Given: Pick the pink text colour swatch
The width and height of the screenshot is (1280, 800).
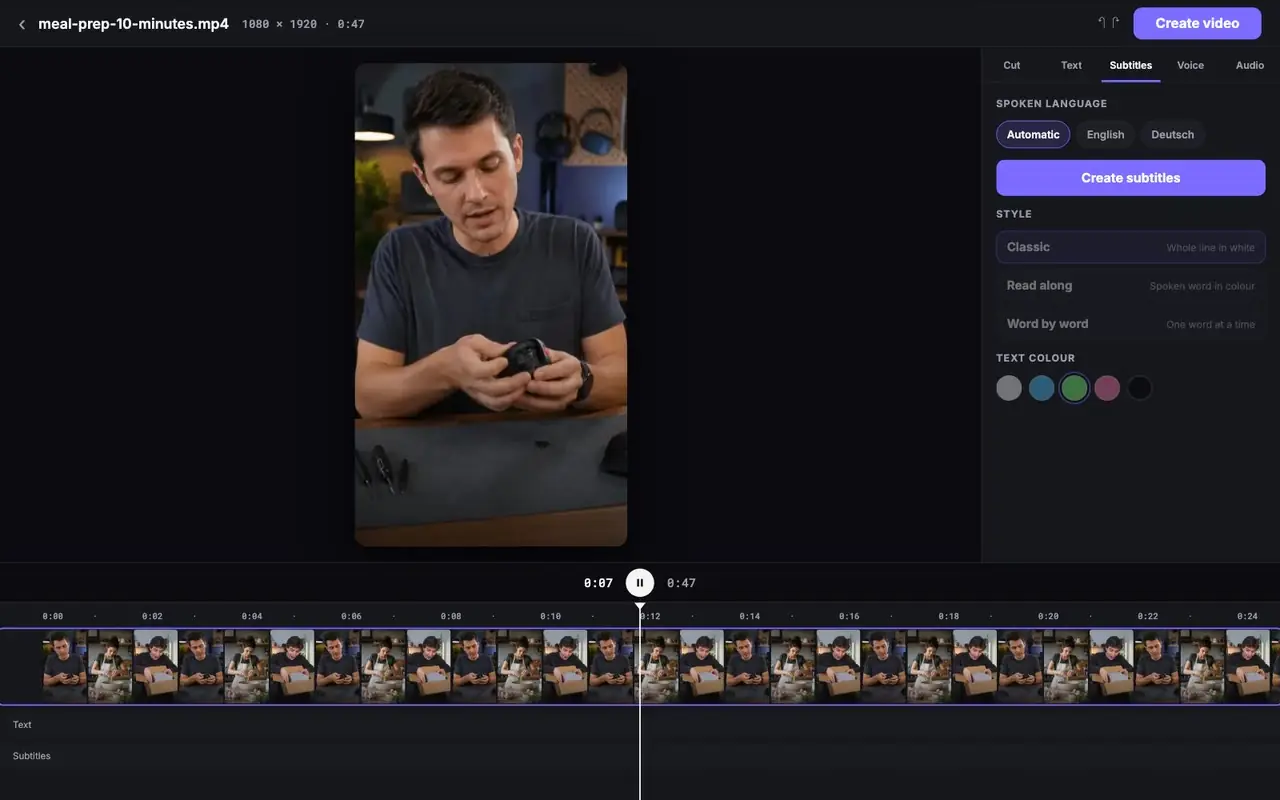Looking at the screenshot, I should (x=1107, y=388).
